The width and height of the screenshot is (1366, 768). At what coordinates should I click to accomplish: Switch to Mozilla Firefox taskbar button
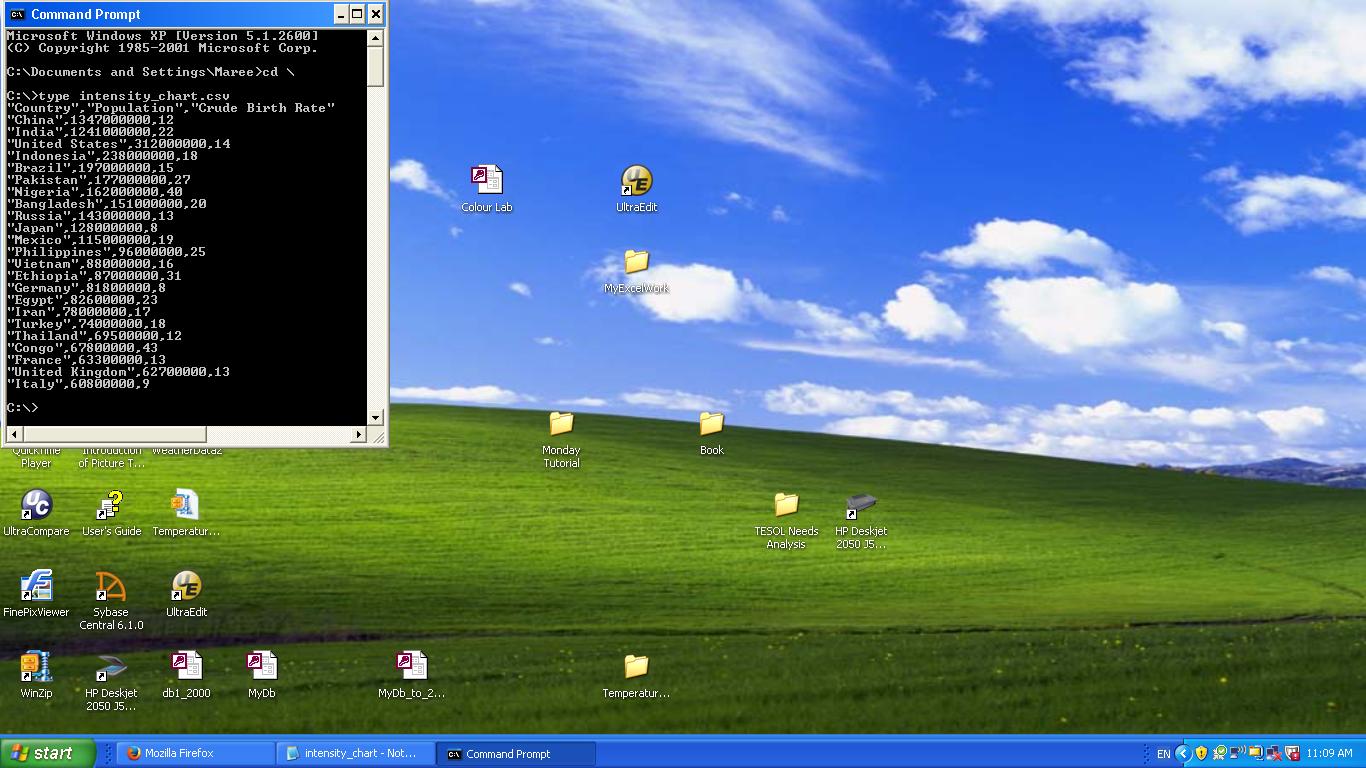pos(195,753)
